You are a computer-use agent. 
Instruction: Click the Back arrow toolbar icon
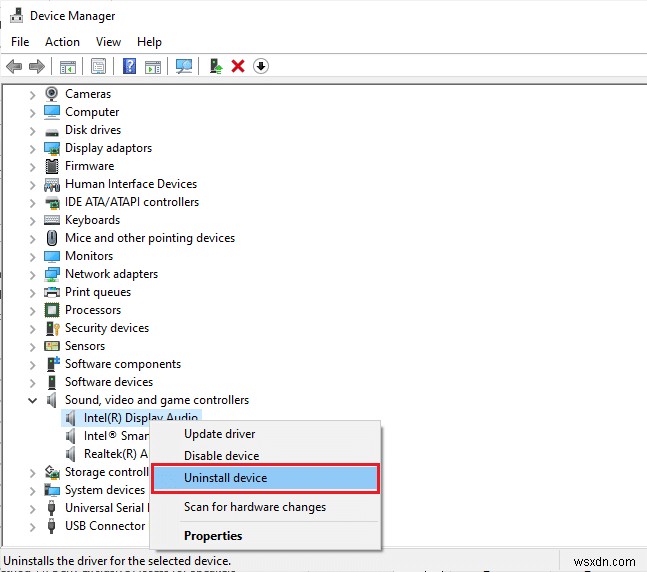pos(14,66)
